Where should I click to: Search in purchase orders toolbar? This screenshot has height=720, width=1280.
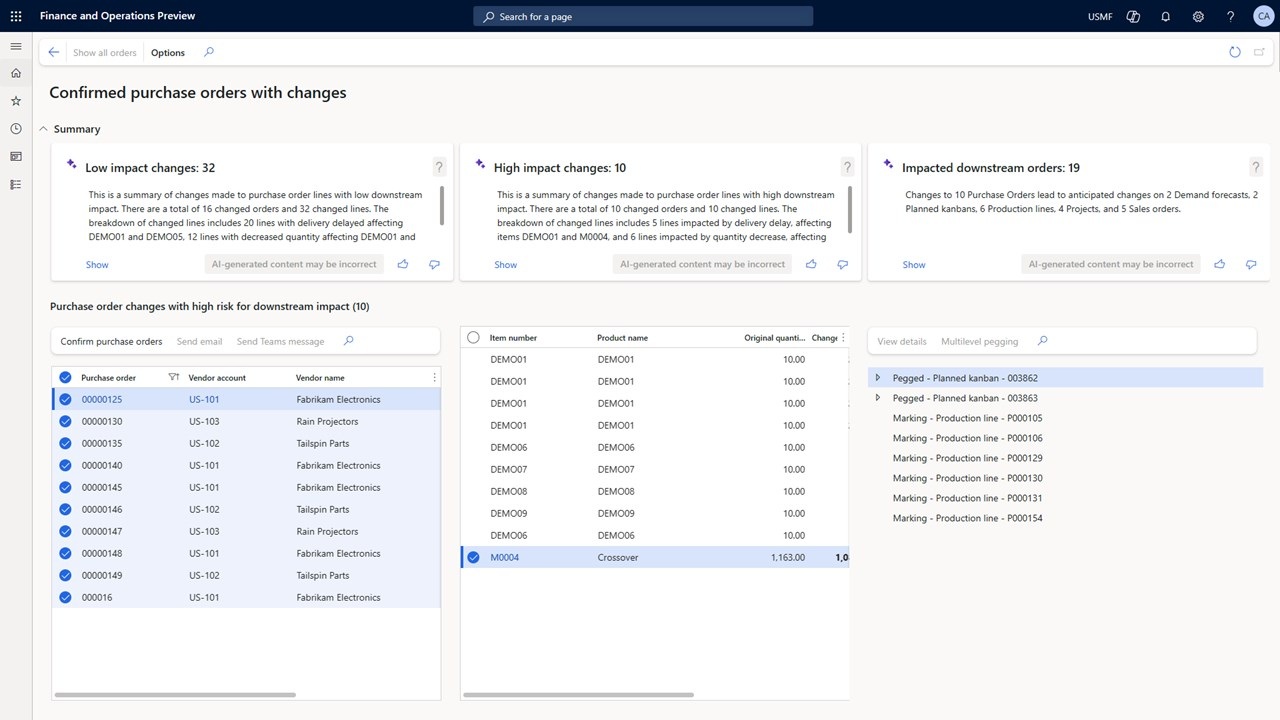(349, 341)
